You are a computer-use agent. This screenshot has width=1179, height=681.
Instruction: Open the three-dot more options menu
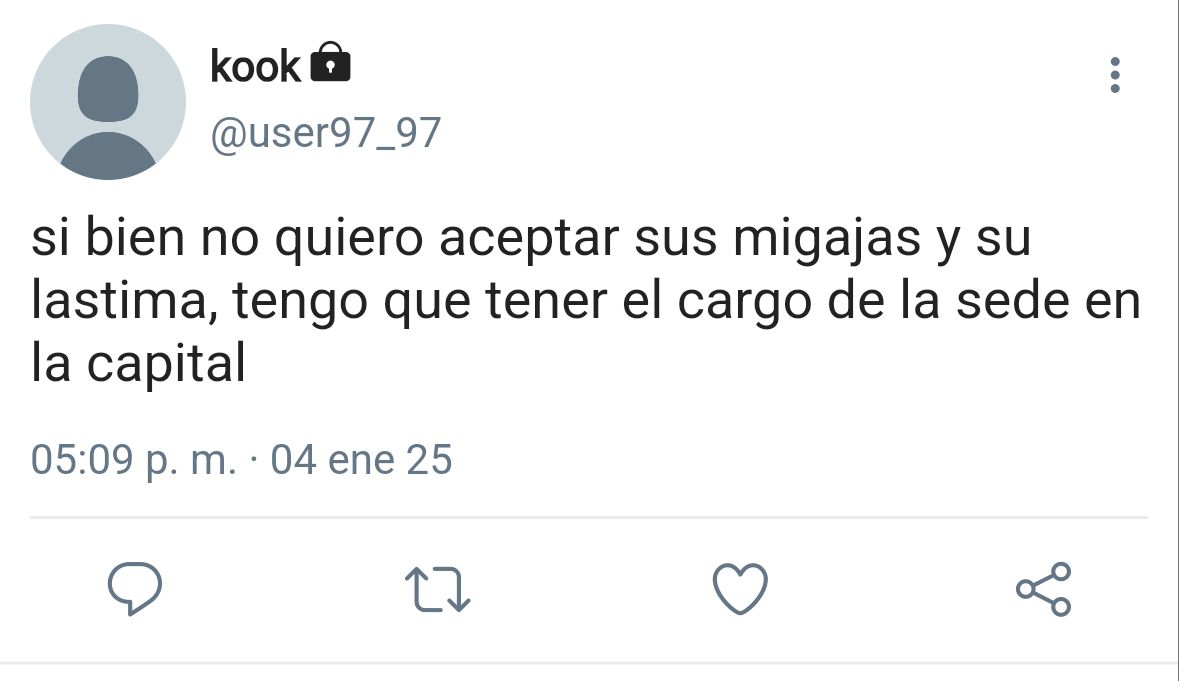point(1115,75)
